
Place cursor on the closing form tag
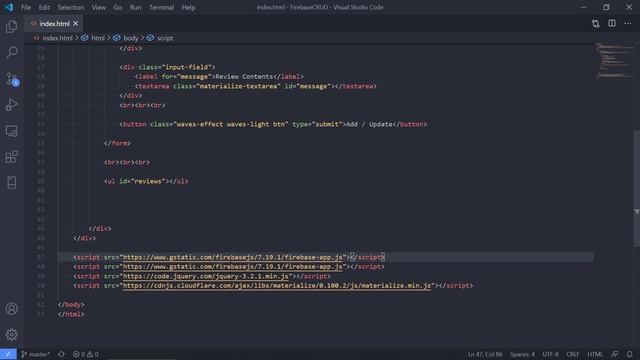click(117, 143)
